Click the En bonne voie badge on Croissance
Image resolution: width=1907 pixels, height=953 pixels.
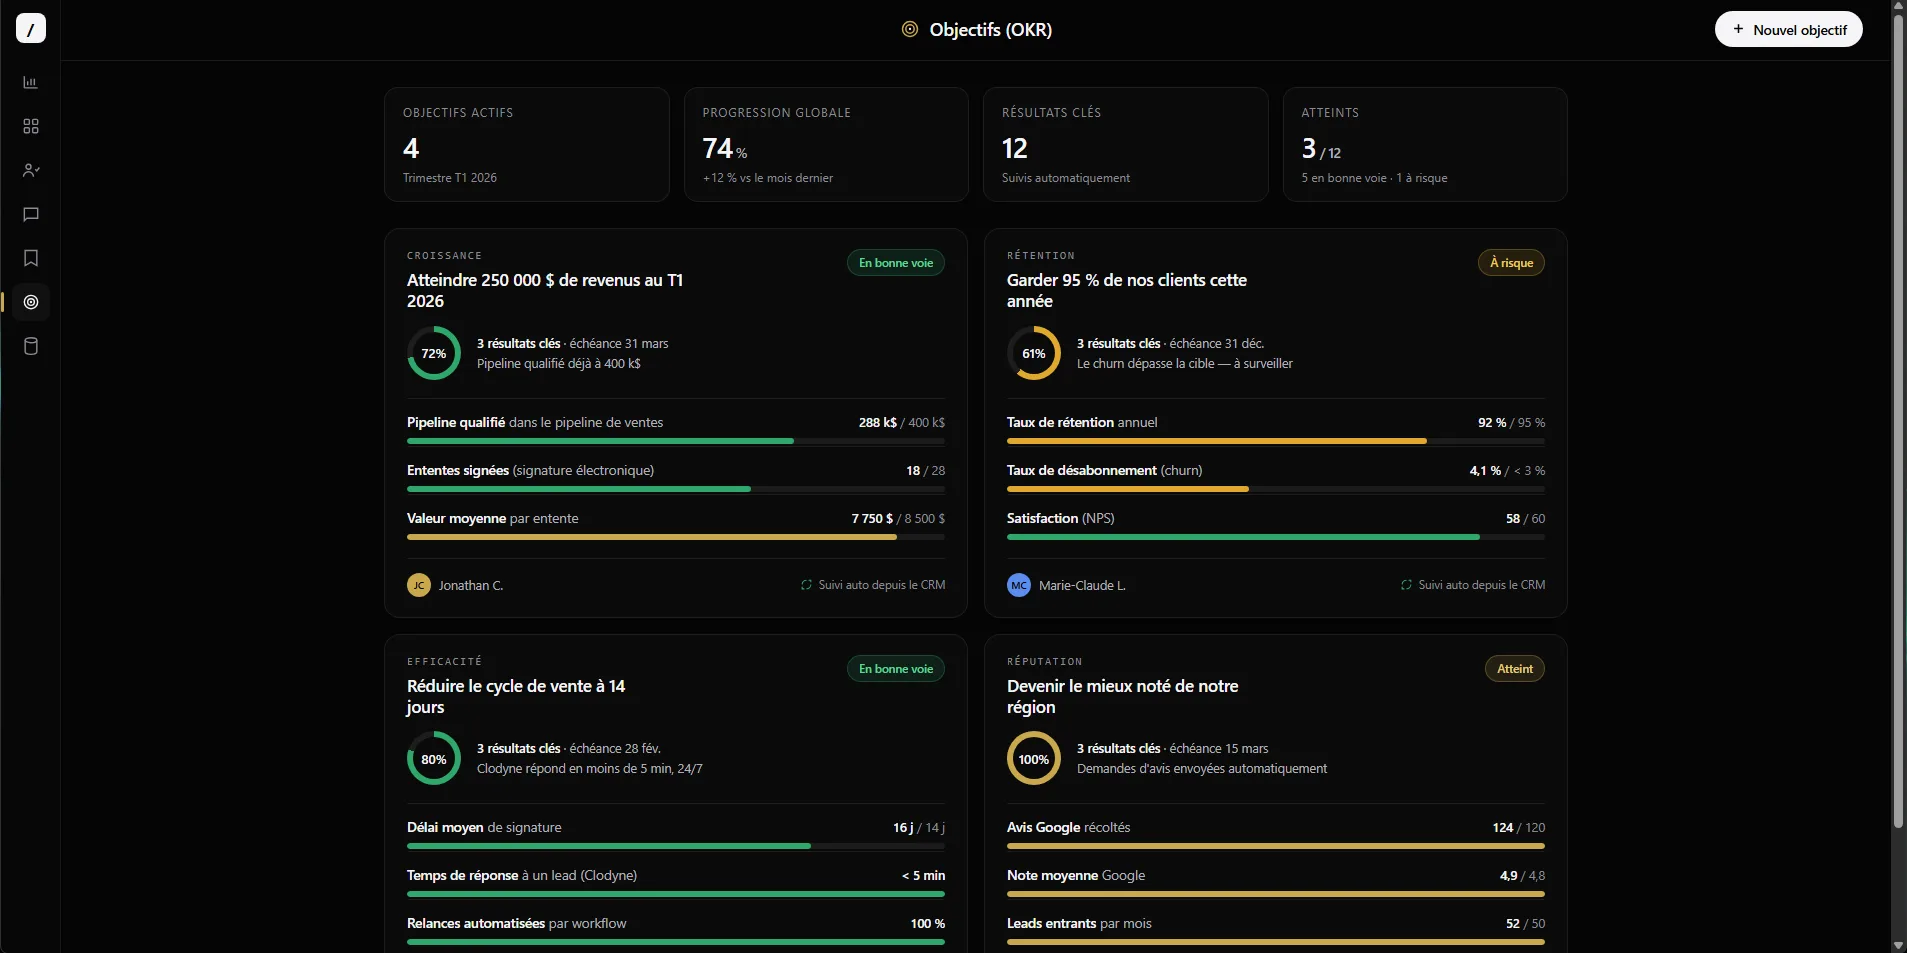896,263
